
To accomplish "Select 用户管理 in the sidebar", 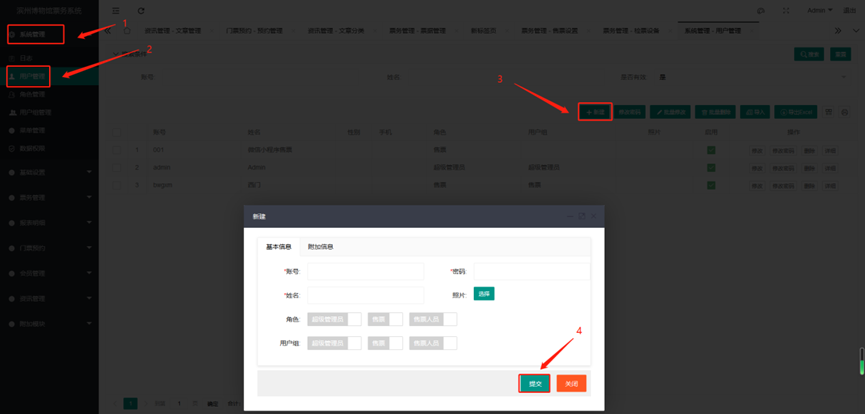I will point(34,76).
